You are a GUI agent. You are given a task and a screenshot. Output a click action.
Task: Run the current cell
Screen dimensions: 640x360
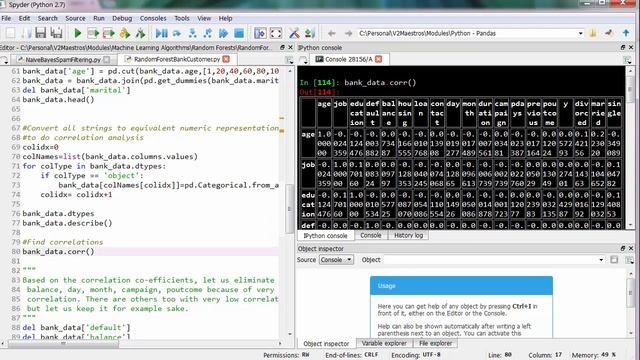pos(93,33)
